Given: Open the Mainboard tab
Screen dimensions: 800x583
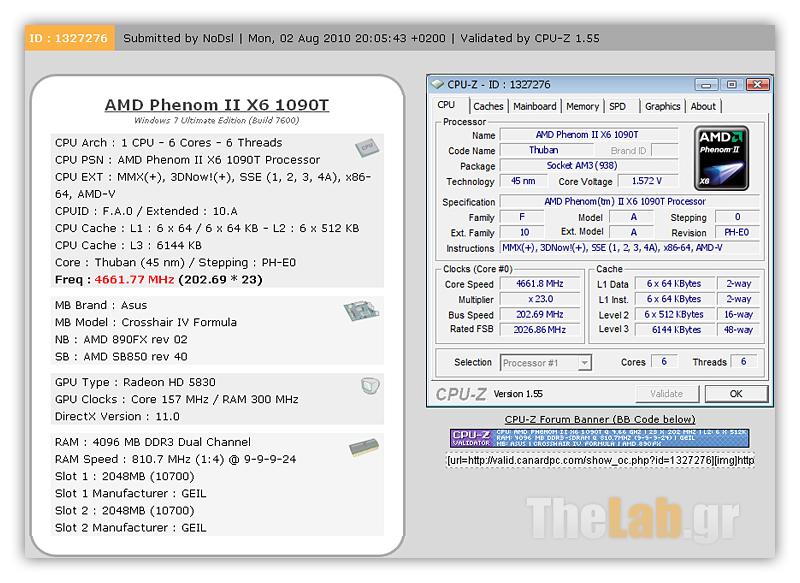Looking at the screenshot, I should (535, 106).
